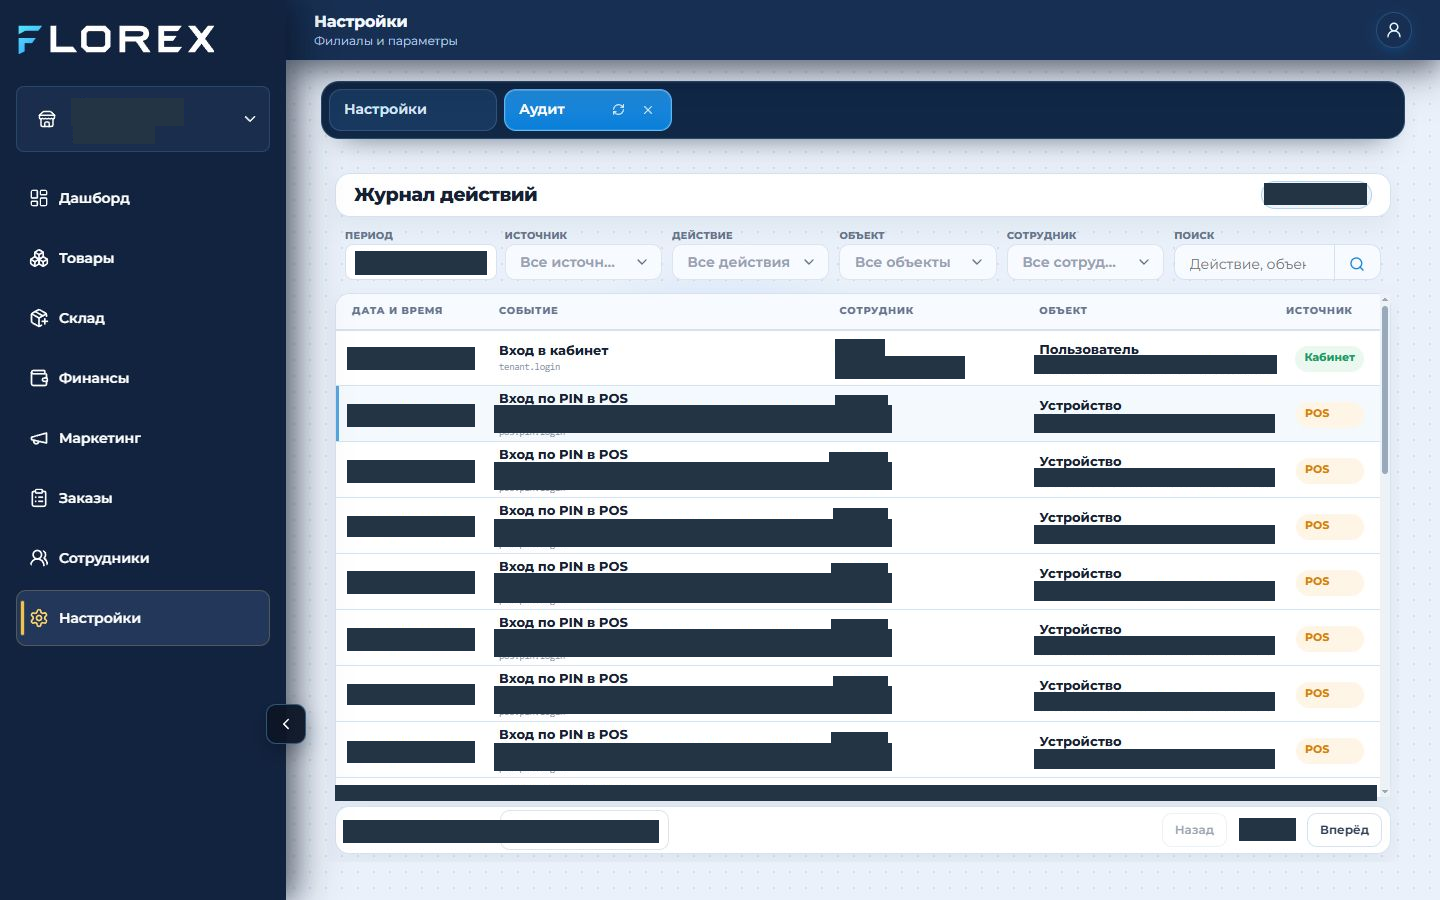Click the Настройки gear icon
Screen dimensions: 1440x900
coord(39,618)
